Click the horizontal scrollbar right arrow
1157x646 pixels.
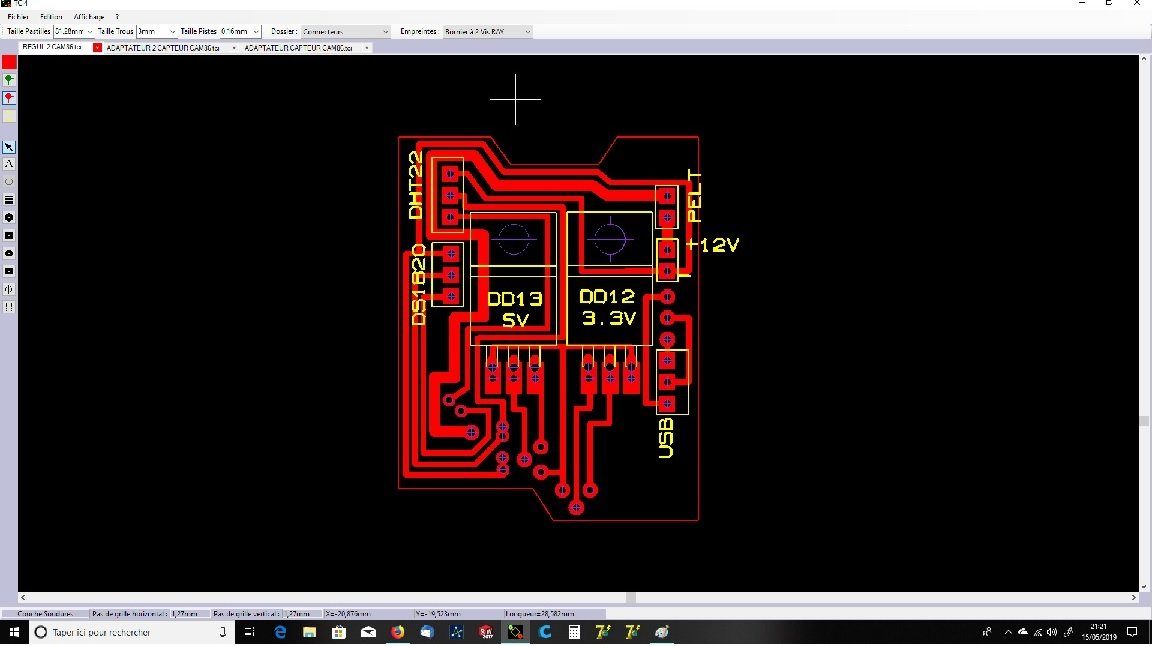1134,597
